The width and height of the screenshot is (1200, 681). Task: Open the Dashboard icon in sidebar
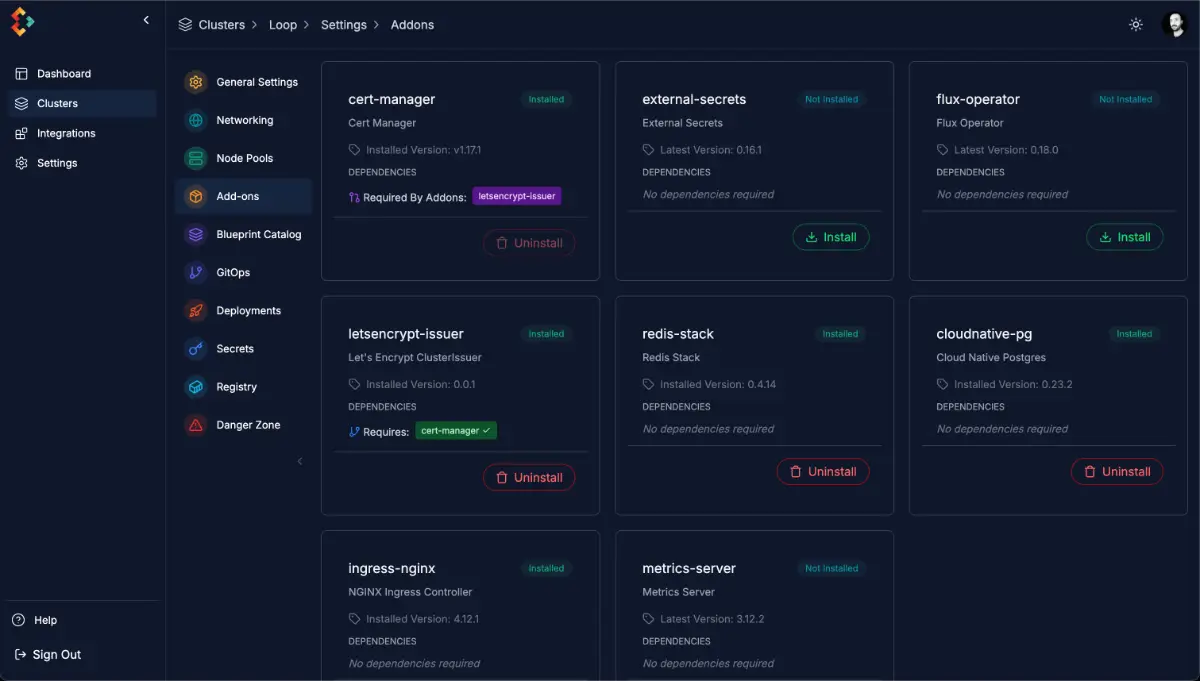click(21, 74)
